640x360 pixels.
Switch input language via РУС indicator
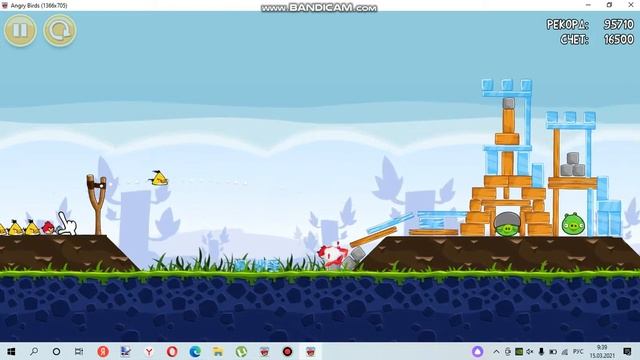[x=578, y=351]
